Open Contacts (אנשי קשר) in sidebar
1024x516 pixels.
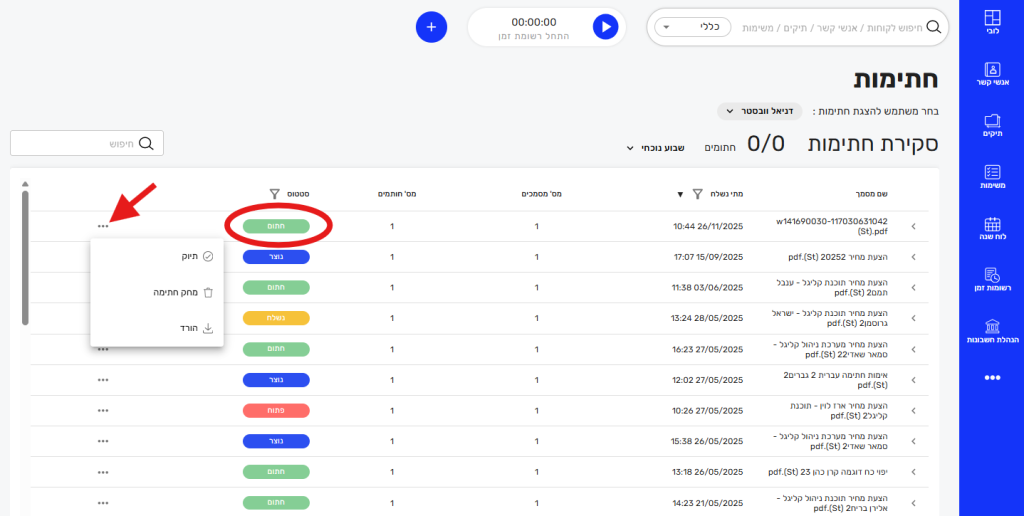point(991,76)
